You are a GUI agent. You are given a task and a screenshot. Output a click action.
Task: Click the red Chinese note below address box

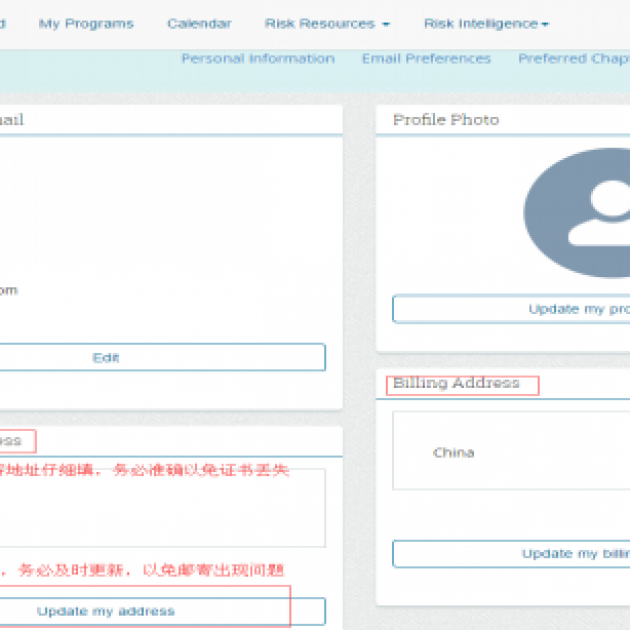145,569
